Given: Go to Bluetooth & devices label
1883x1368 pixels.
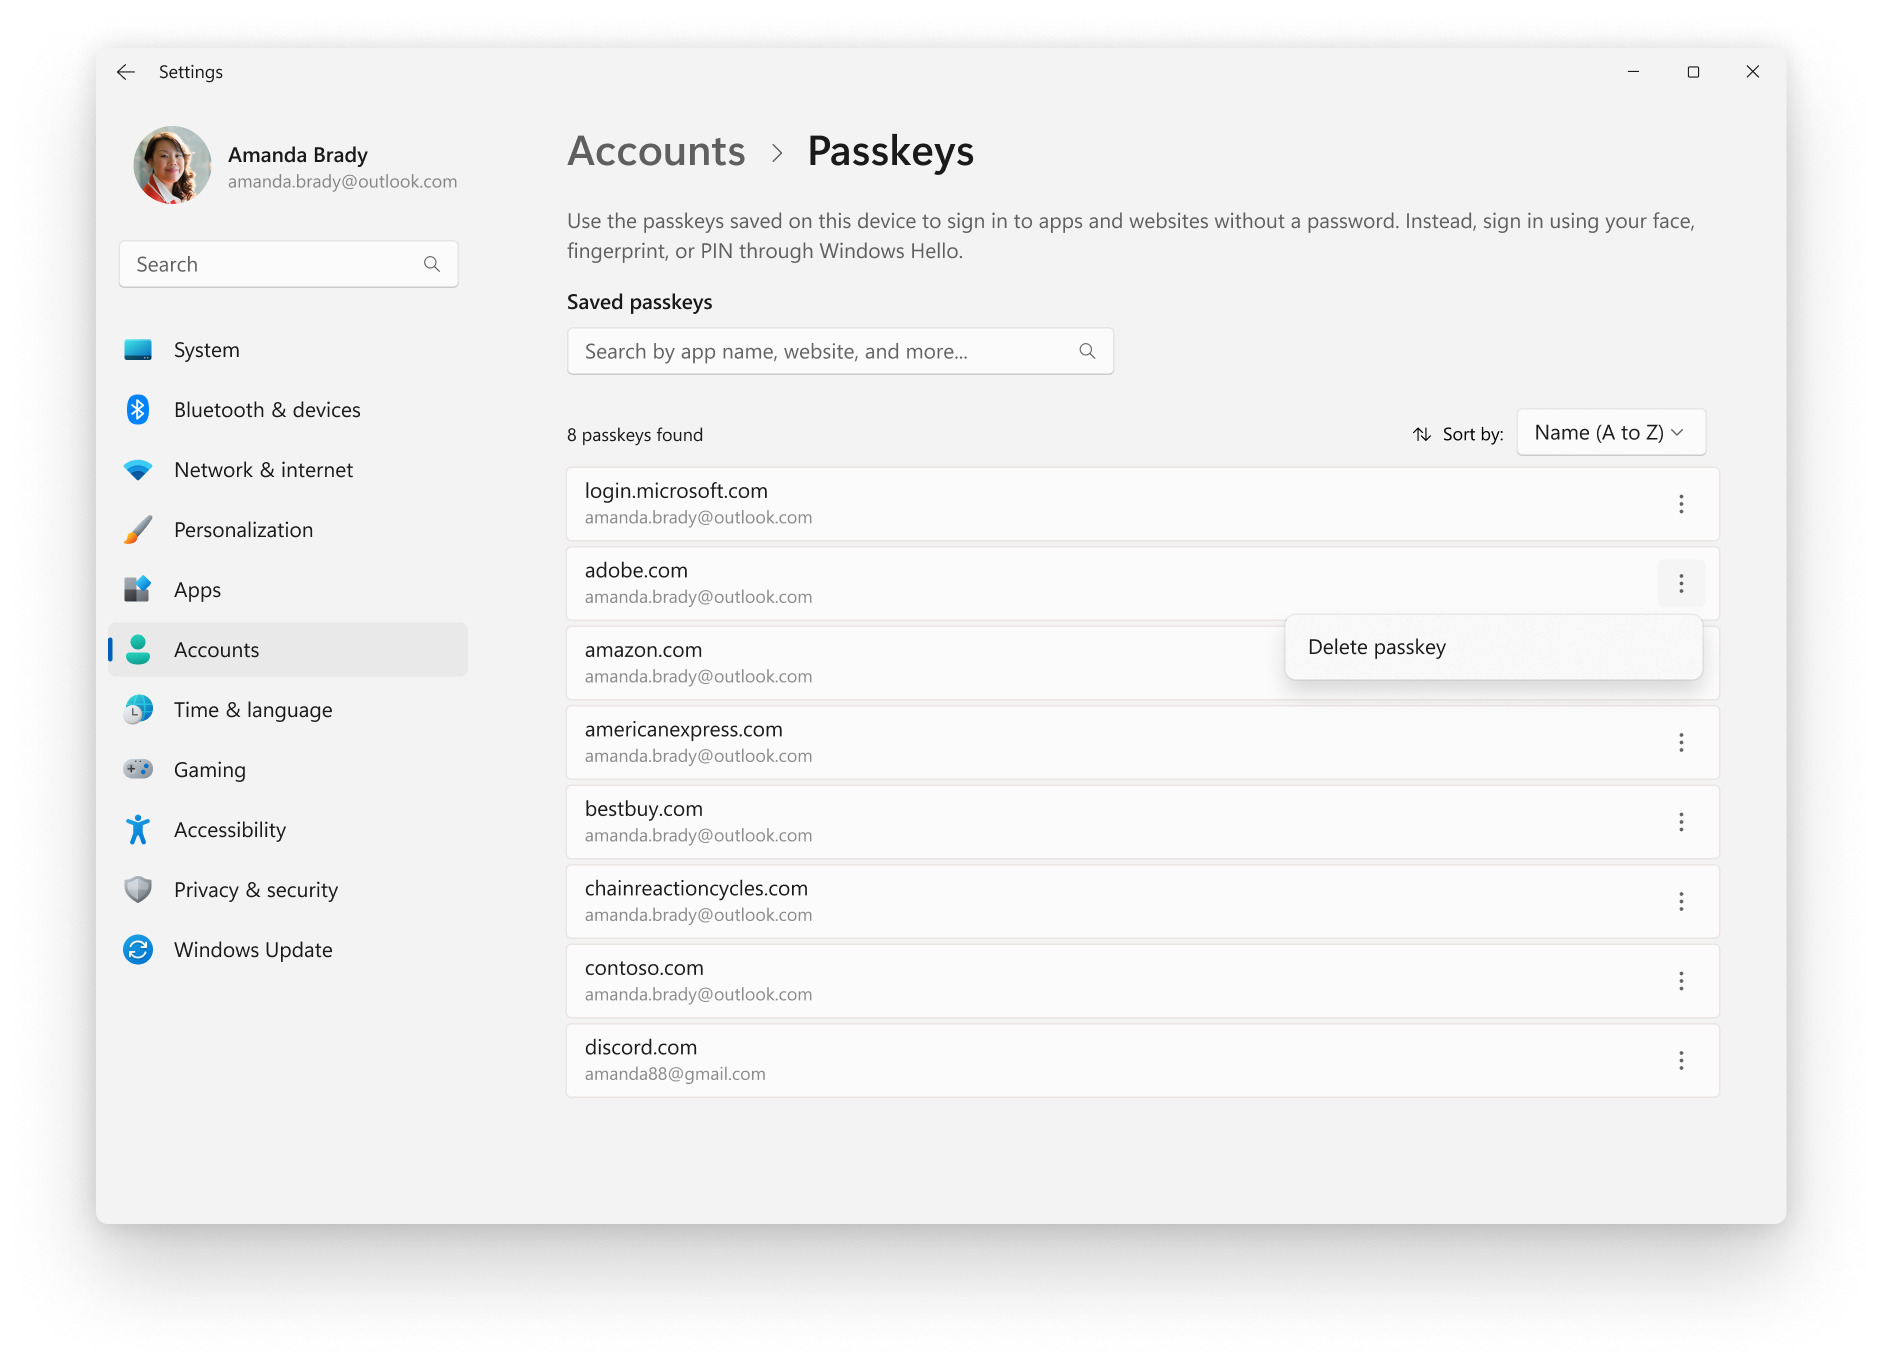Looking at the screenshot, I should (x=267, y=410).
